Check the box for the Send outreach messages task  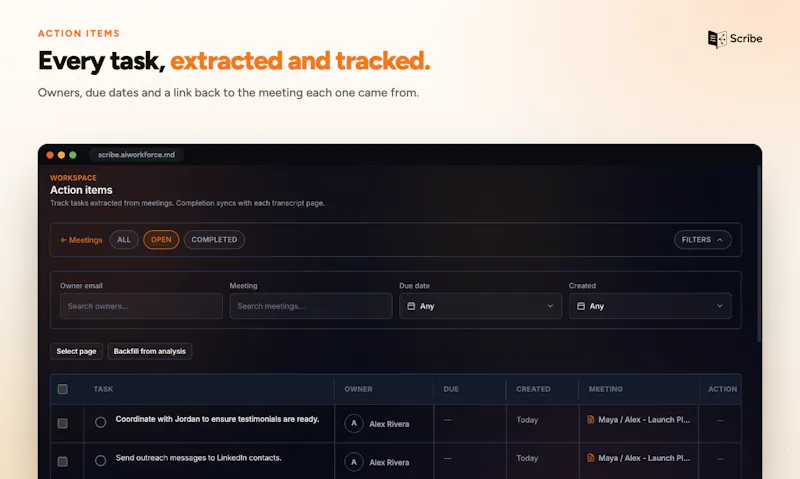click(63, 462)
